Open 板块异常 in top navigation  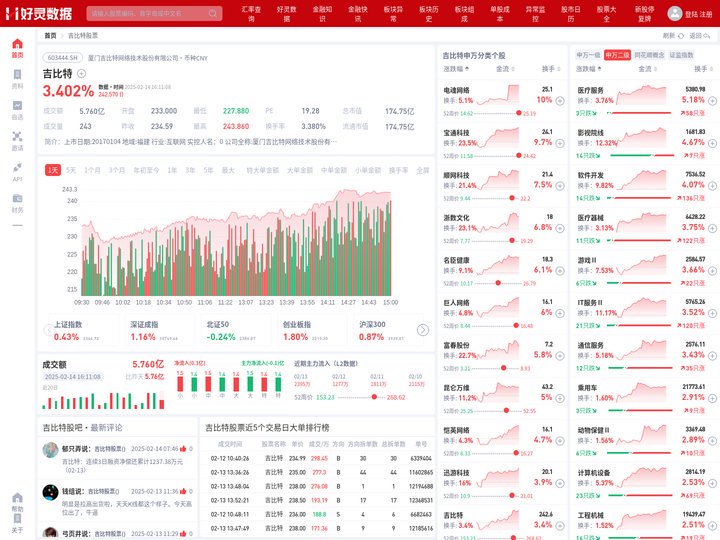(393, 14)
